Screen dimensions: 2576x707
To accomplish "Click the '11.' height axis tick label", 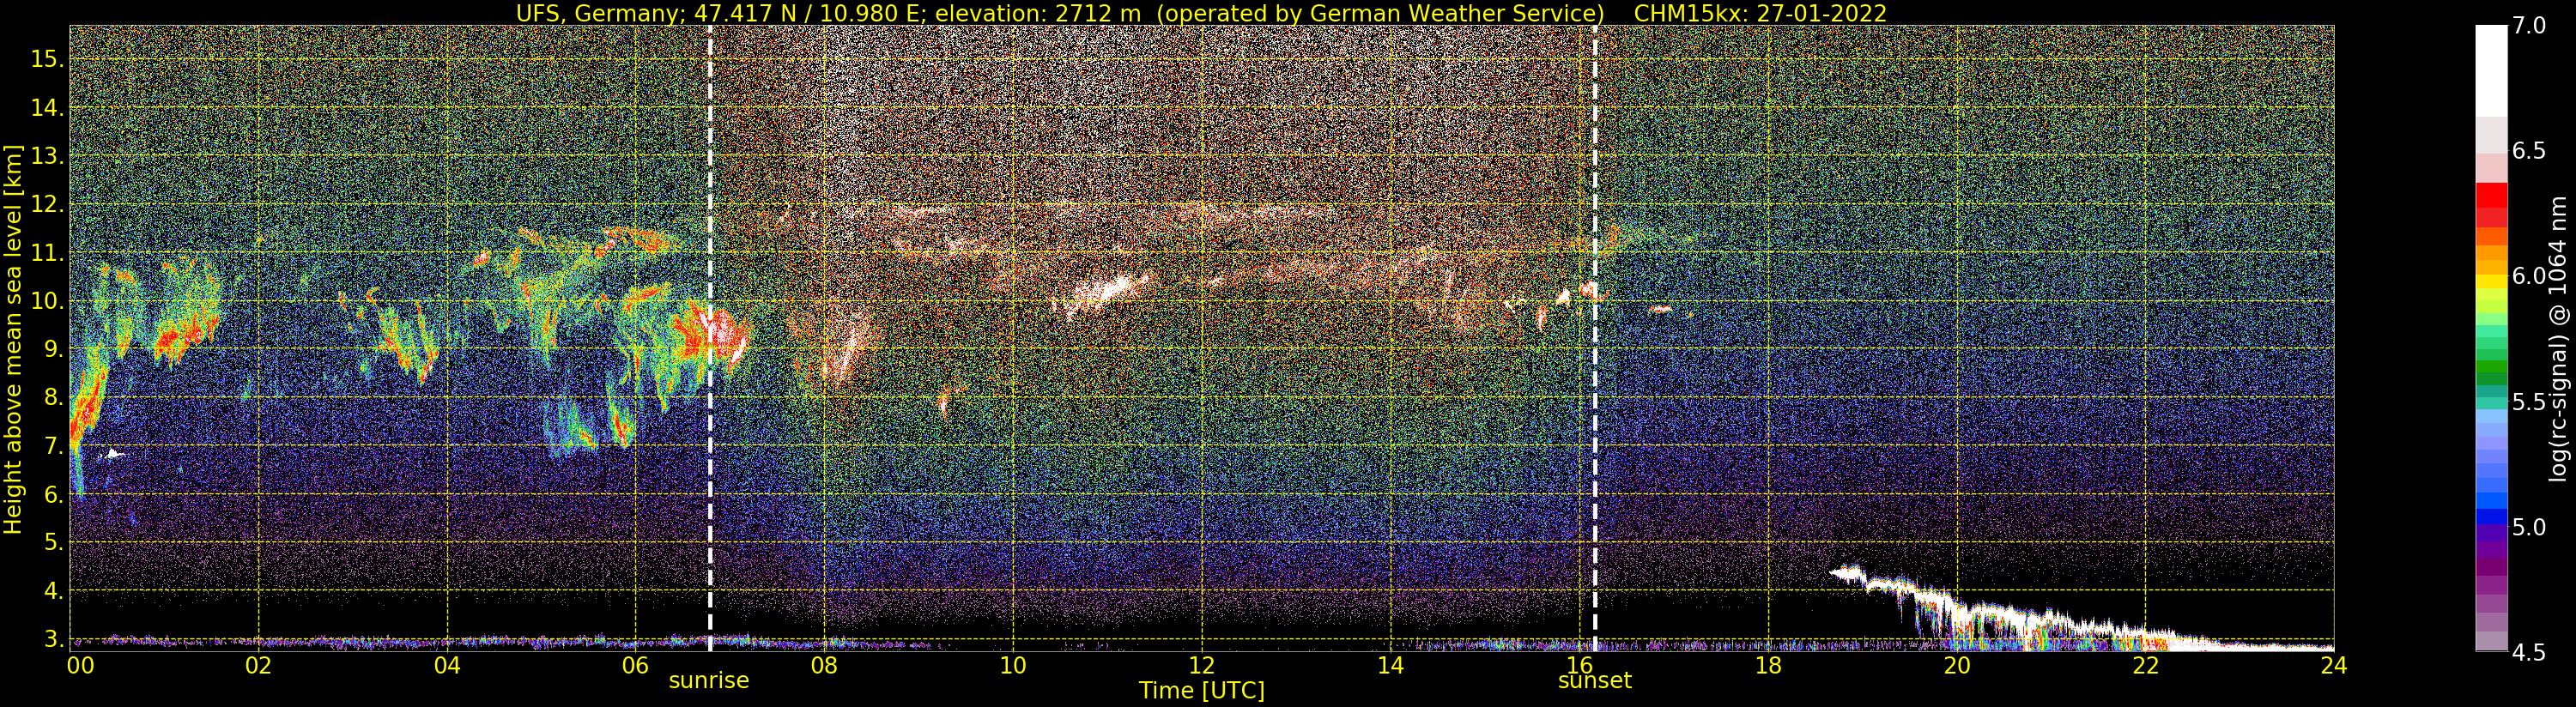I will point(47,253).
